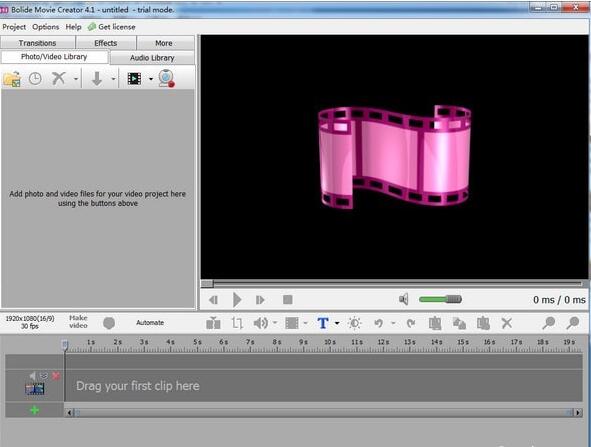This screenshot has height=447, width=591.
Task: Click the recent files clock icon
Action: click(35, 78)
